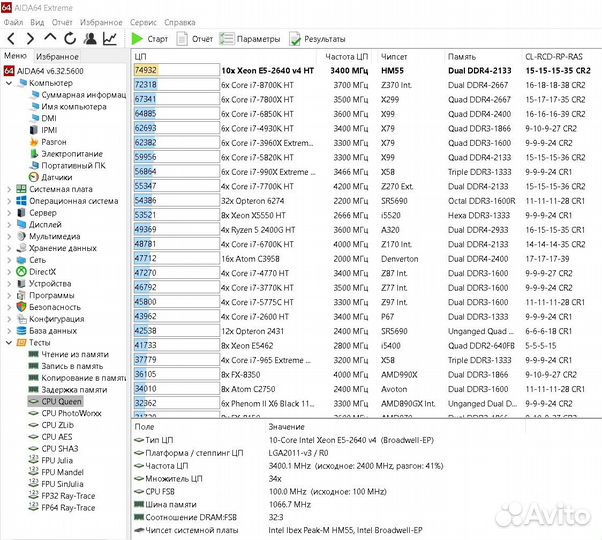Open the Отчёт toolbar button
Viewport: 602px width, 540px height.
click(x=195, y=39)
